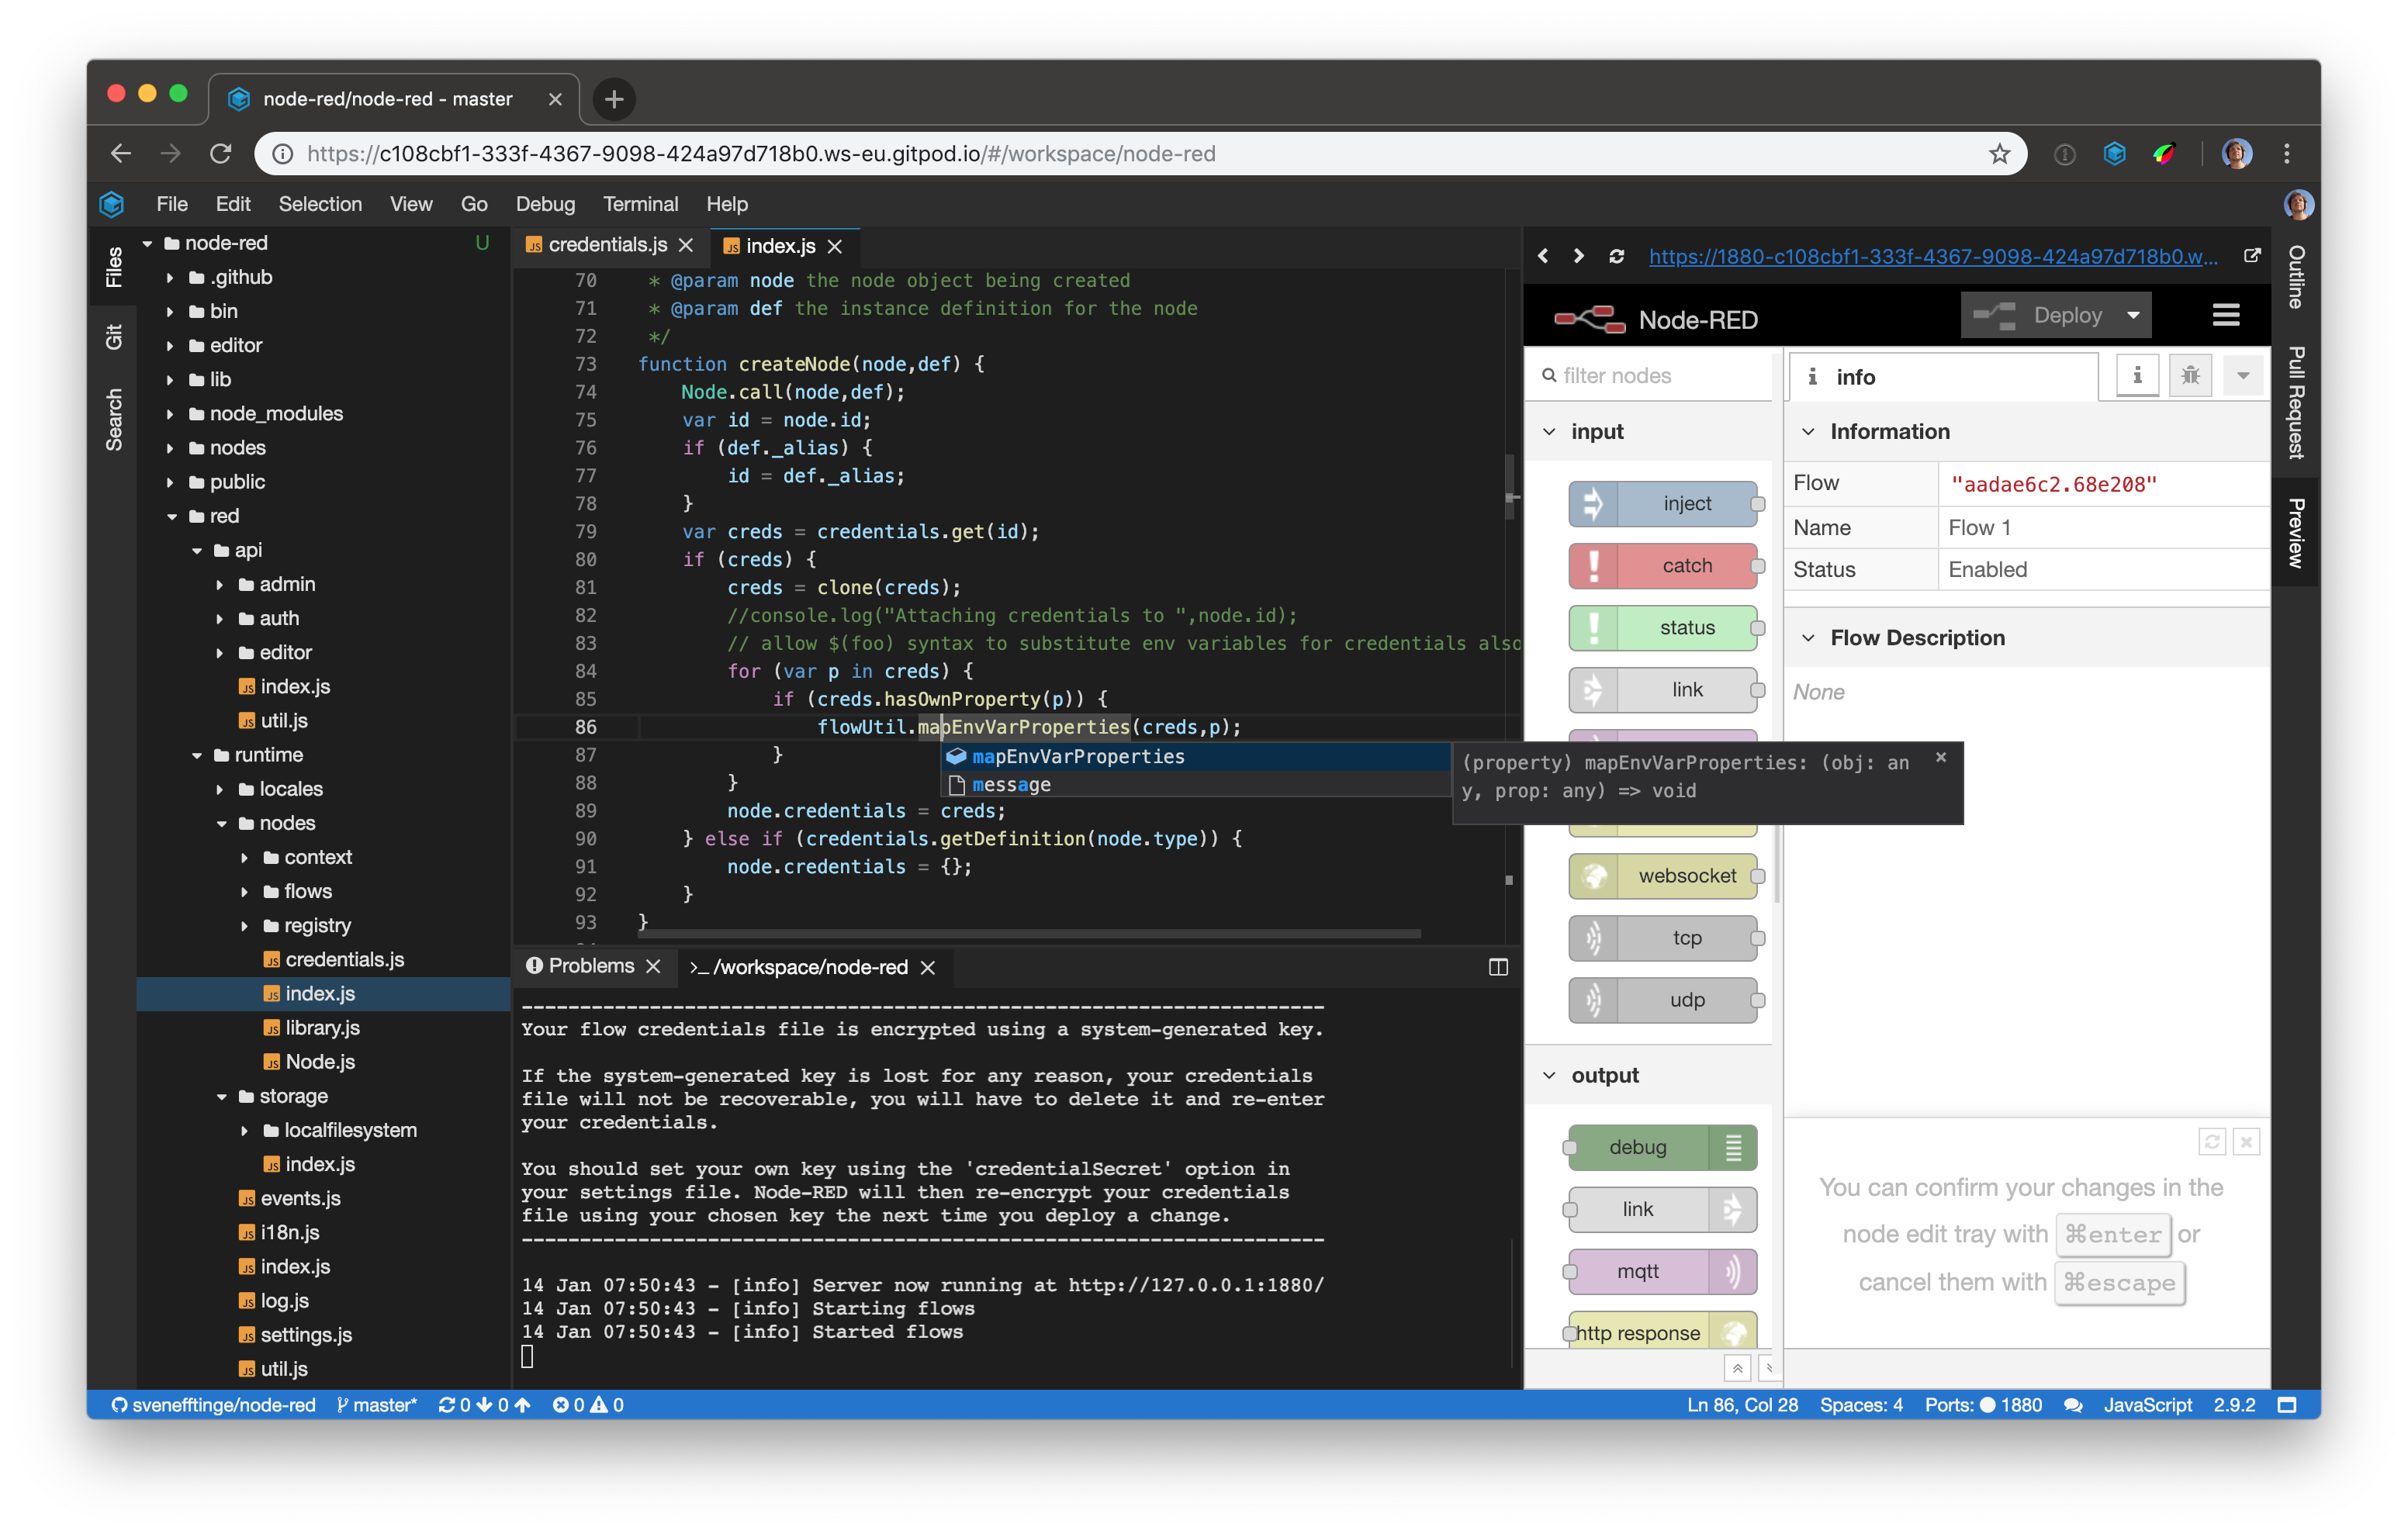Image resolution: width=2408 pixels, height=1534 pixels.
Task: Split the bottom terminal panel
Action: click(x=1498, y=967)
